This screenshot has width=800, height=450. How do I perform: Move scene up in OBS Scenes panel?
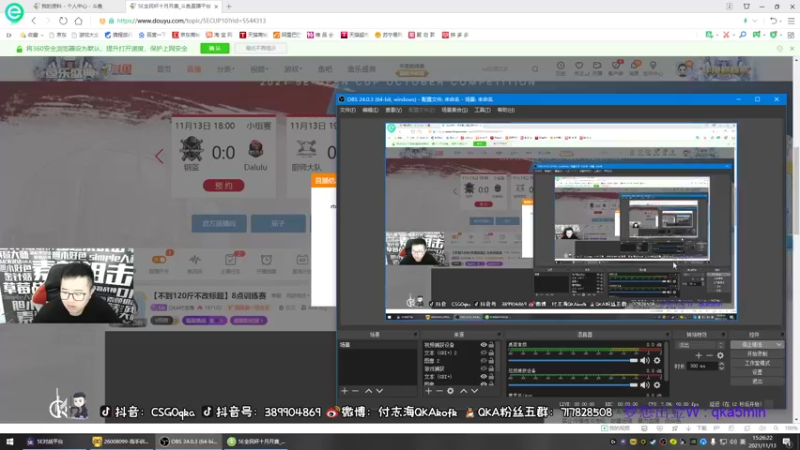(x=368, y=391)
